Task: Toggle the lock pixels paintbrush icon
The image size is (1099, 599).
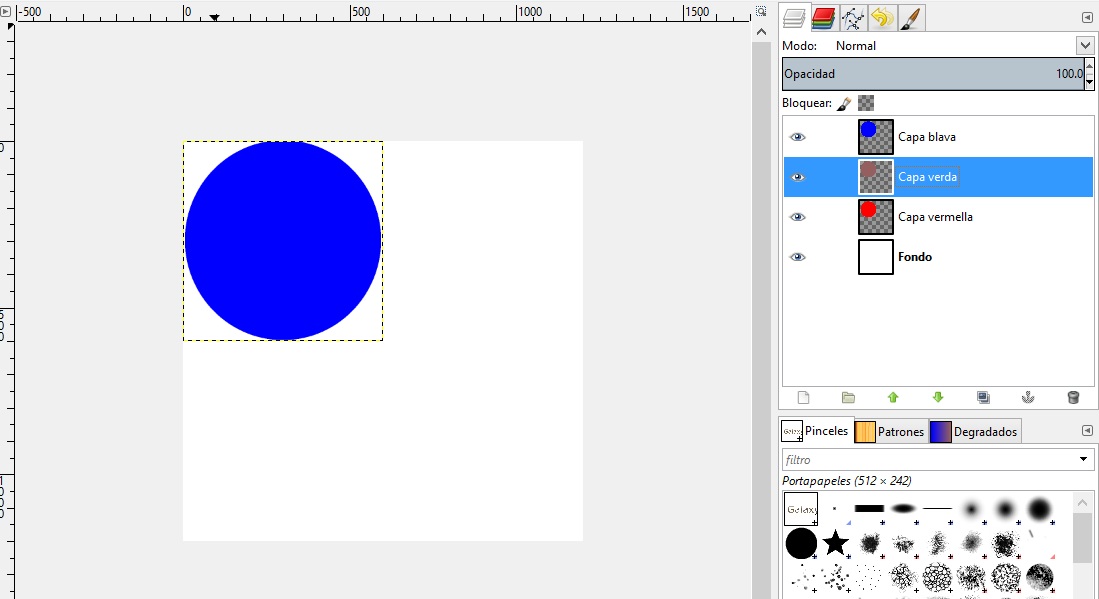Action: tap(844, 103)
